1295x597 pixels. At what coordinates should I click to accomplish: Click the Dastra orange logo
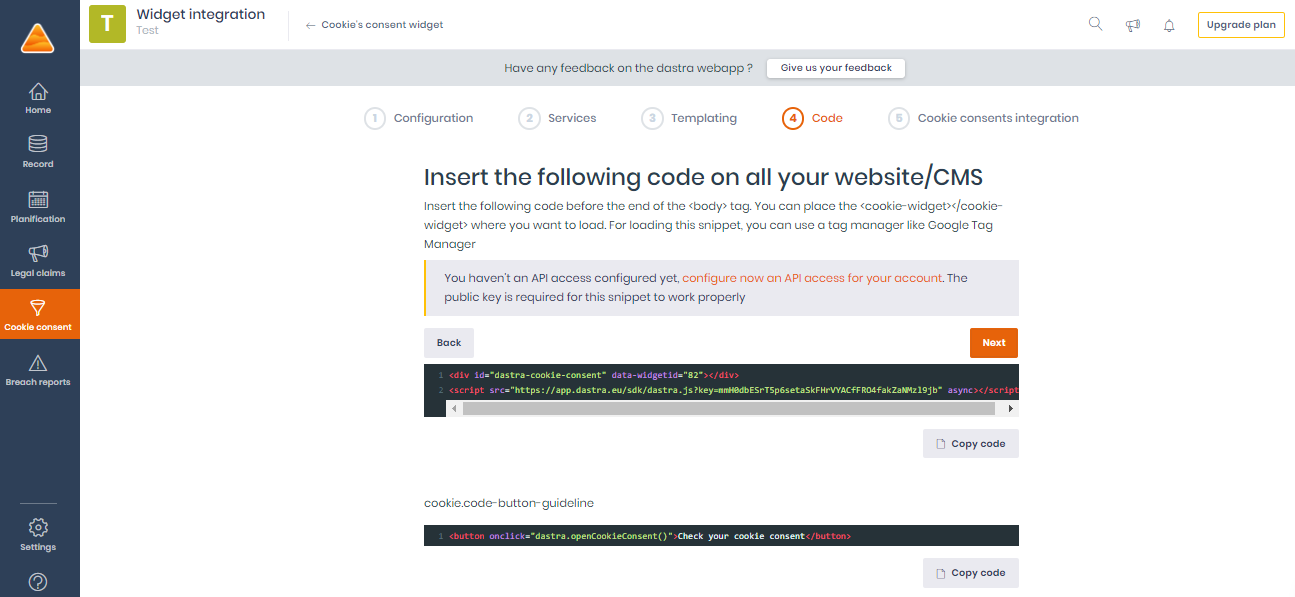coord(38,38)
